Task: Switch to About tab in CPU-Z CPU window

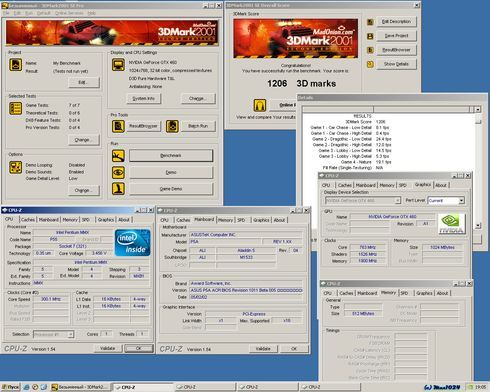Action: click(x=124, y=219)
